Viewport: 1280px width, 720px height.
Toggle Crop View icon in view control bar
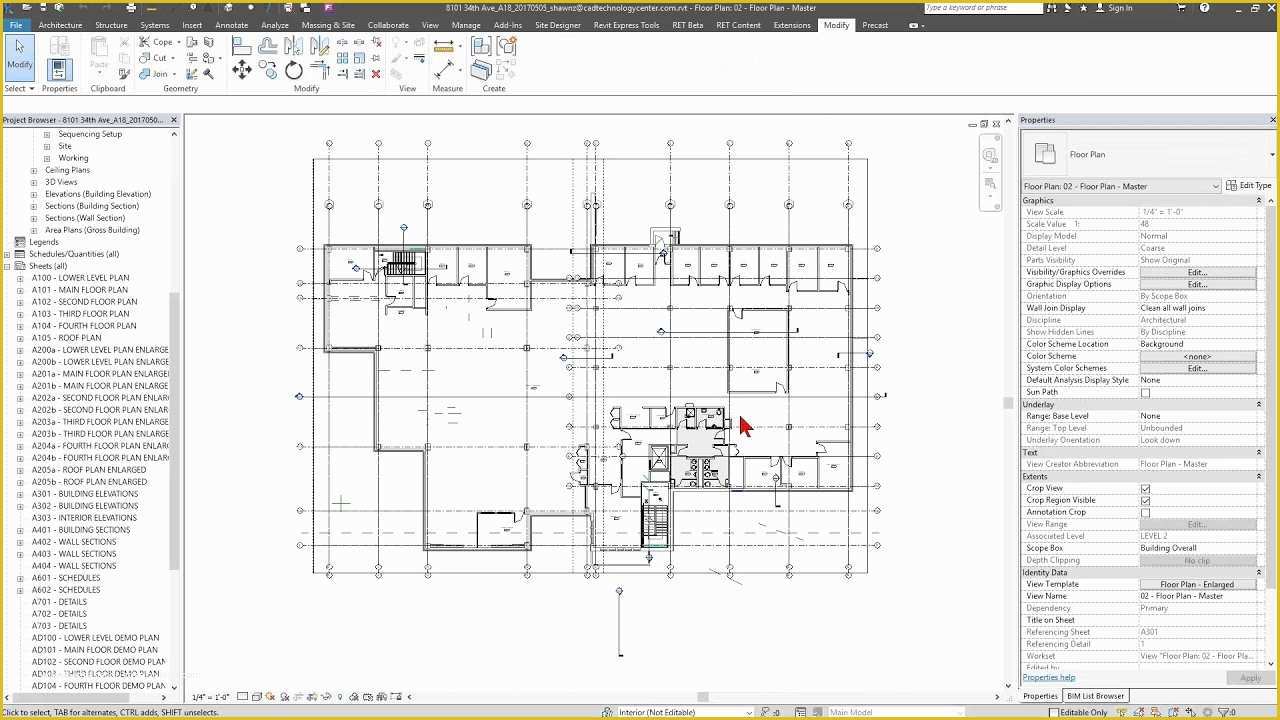298,697
